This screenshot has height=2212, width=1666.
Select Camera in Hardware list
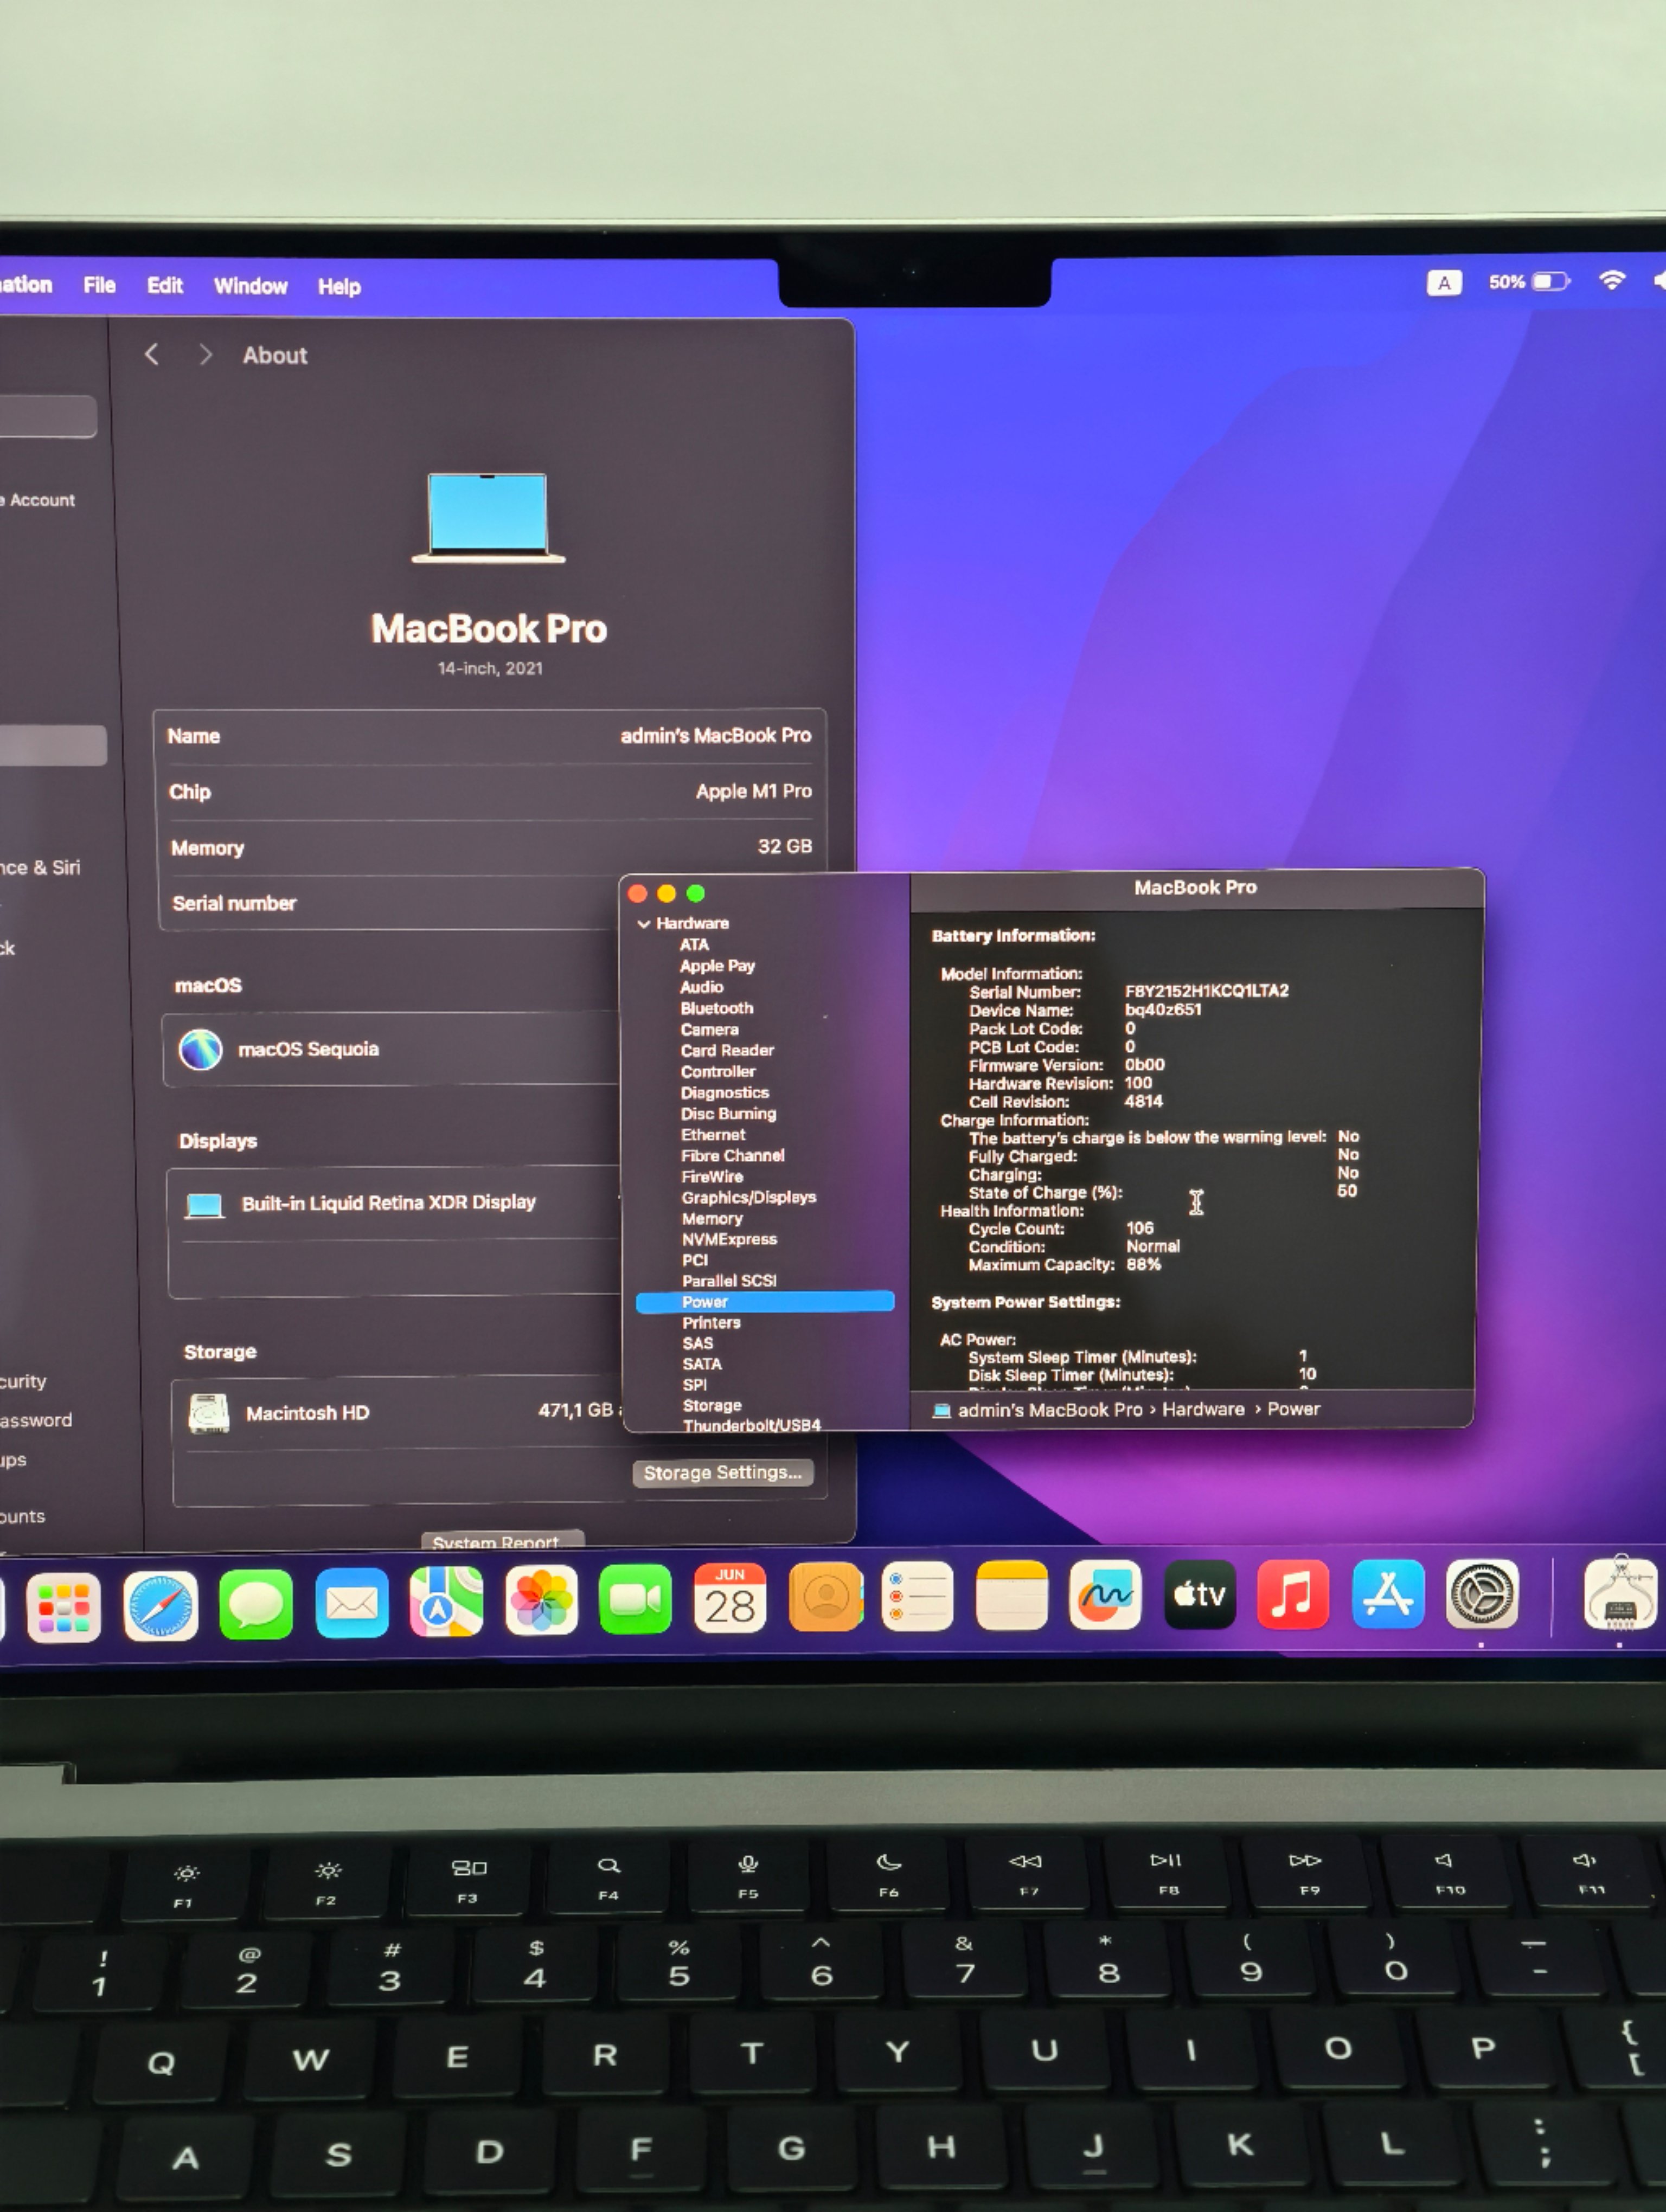click(709, 1029)
